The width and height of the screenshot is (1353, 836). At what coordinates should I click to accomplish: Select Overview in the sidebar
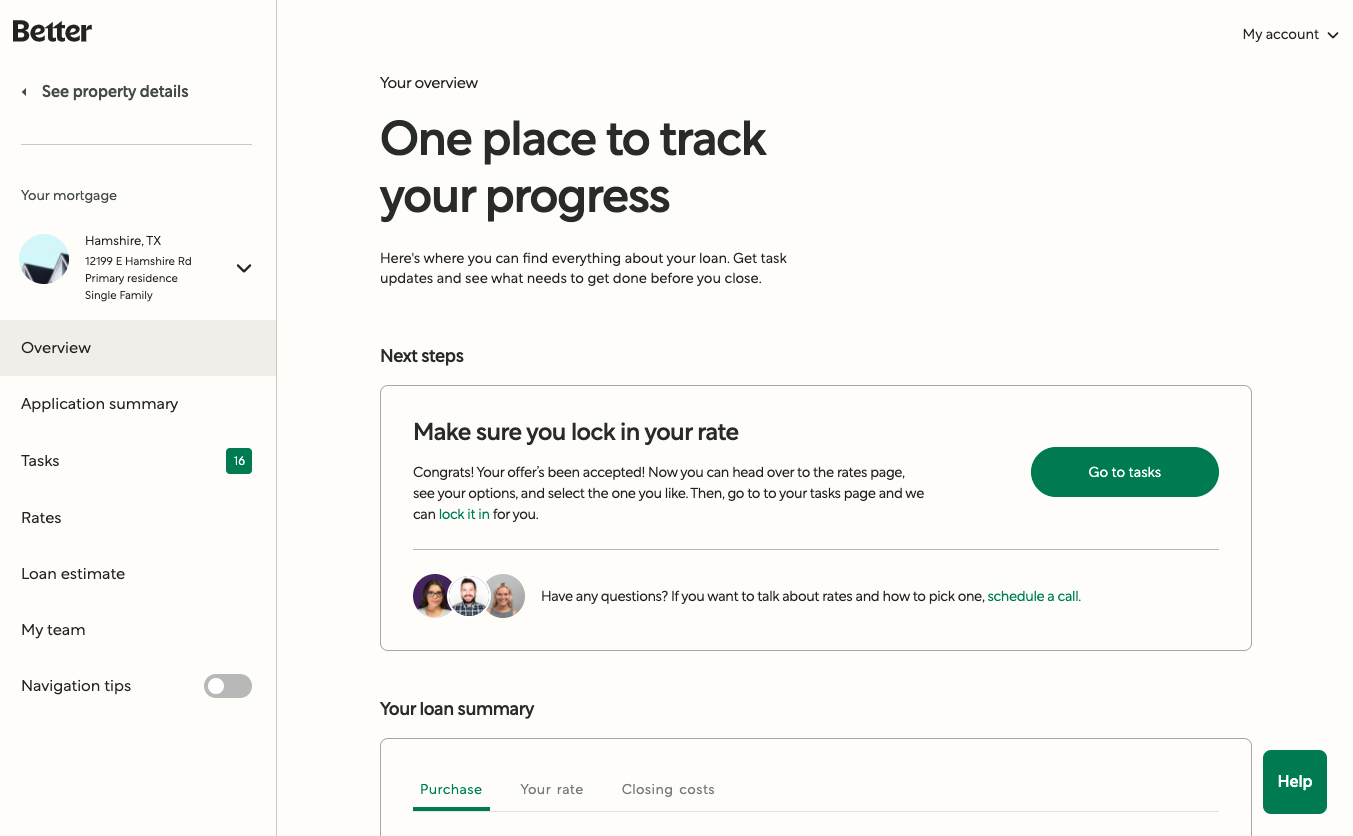(x=138, y=348)
